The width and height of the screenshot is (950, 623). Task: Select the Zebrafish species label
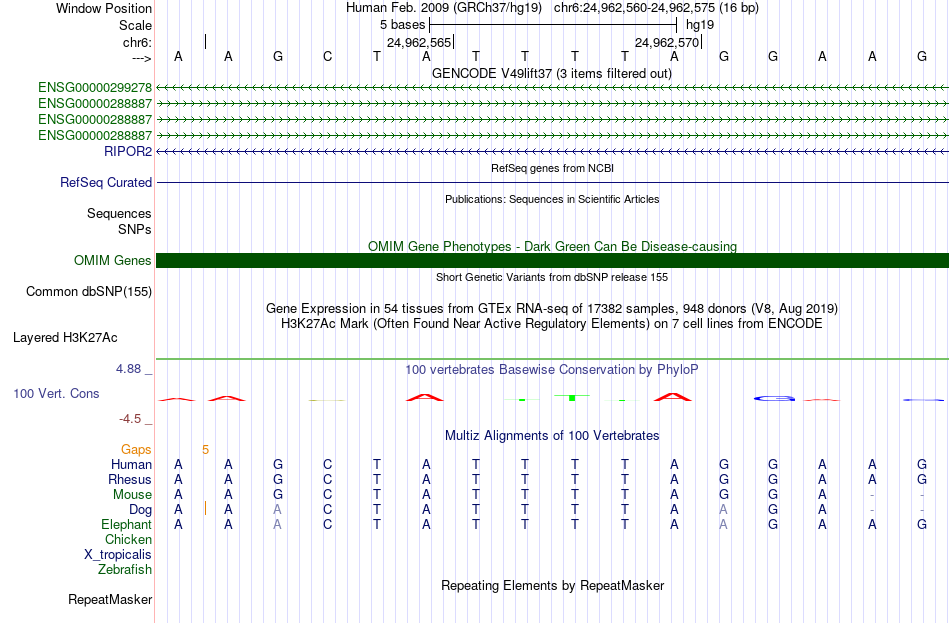[125, 570]
